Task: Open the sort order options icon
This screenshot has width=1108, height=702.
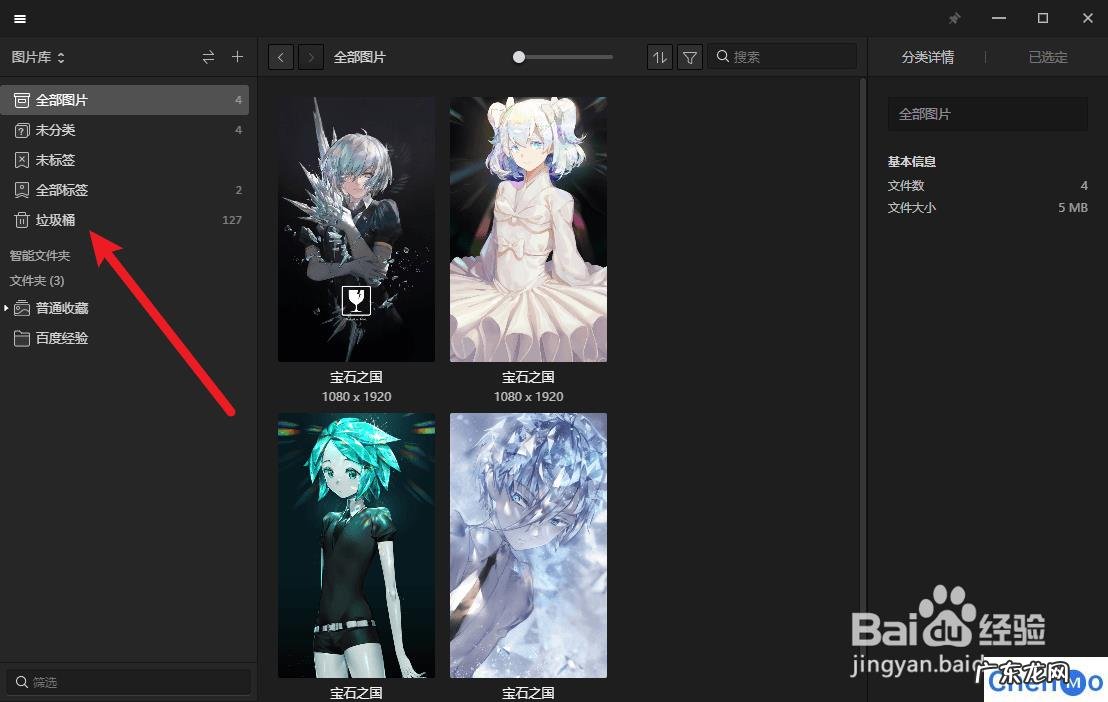Action: (659, 57)
